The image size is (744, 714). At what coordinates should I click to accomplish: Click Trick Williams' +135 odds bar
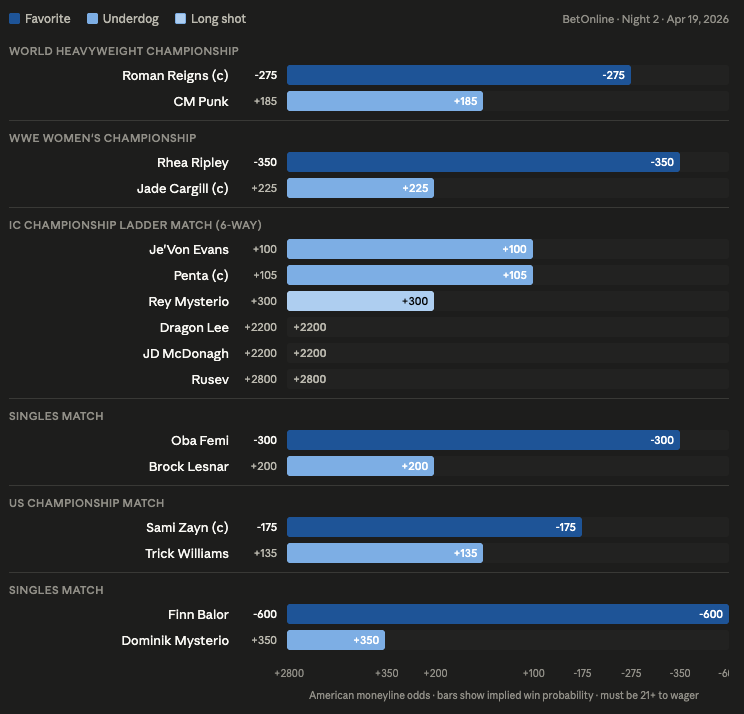click(x=384, y=553)
